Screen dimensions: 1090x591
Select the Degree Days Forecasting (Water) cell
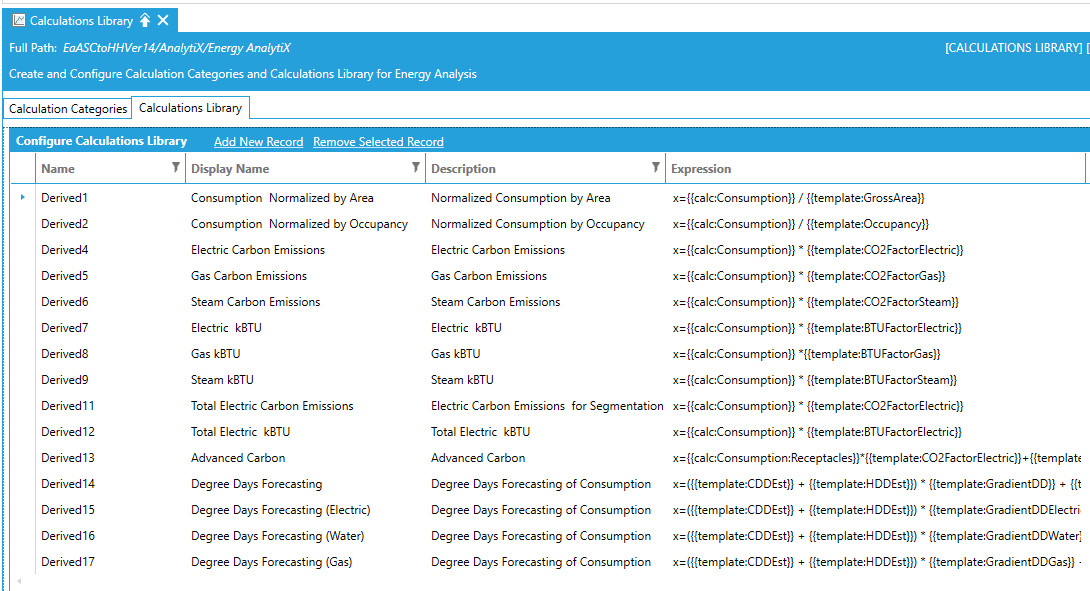pos(277,536)
